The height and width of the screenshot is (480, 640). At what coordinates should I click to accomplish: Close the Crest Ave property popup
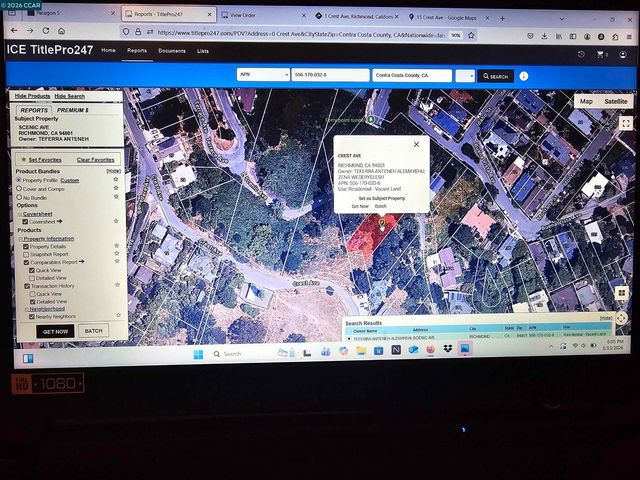pos(416,144)
